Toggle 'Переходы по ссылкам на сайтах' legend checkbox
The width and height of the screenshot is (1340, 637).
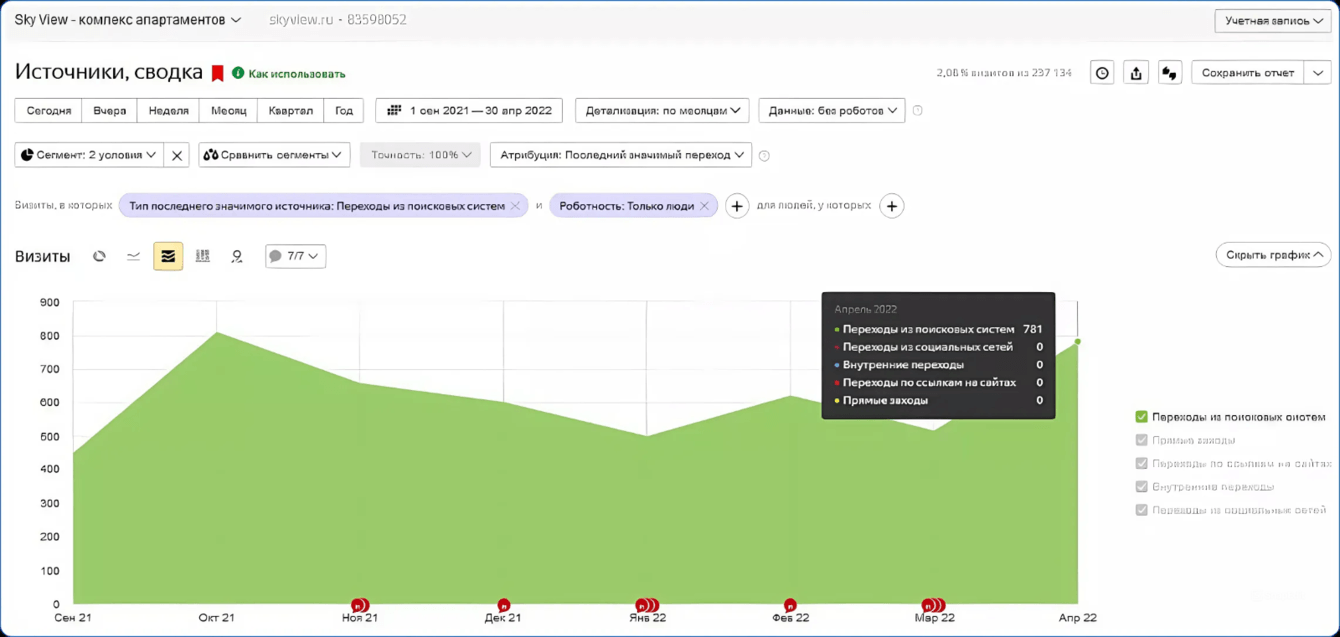tap(1141, 463)
